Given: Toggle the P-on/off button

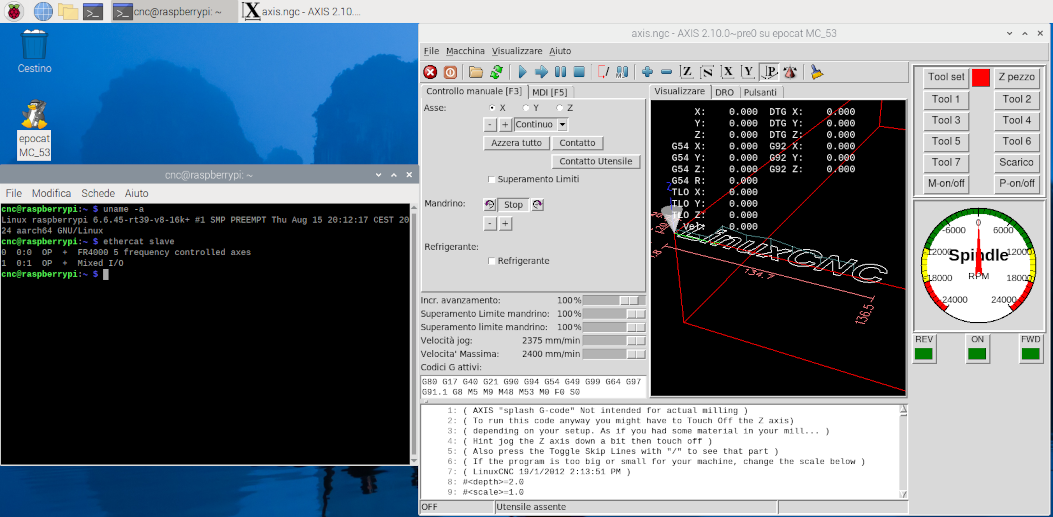Looking at the screenshot, I should tap(1016, 184).
